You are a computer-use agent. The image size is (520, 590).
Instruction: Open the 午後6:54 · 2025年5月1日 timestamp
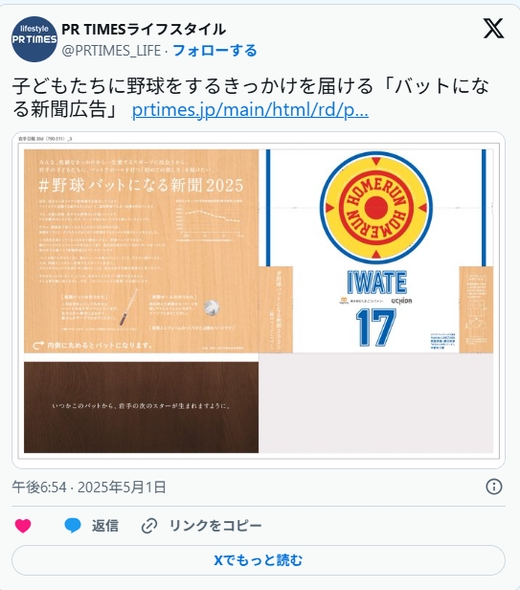(x=89, y=487)
